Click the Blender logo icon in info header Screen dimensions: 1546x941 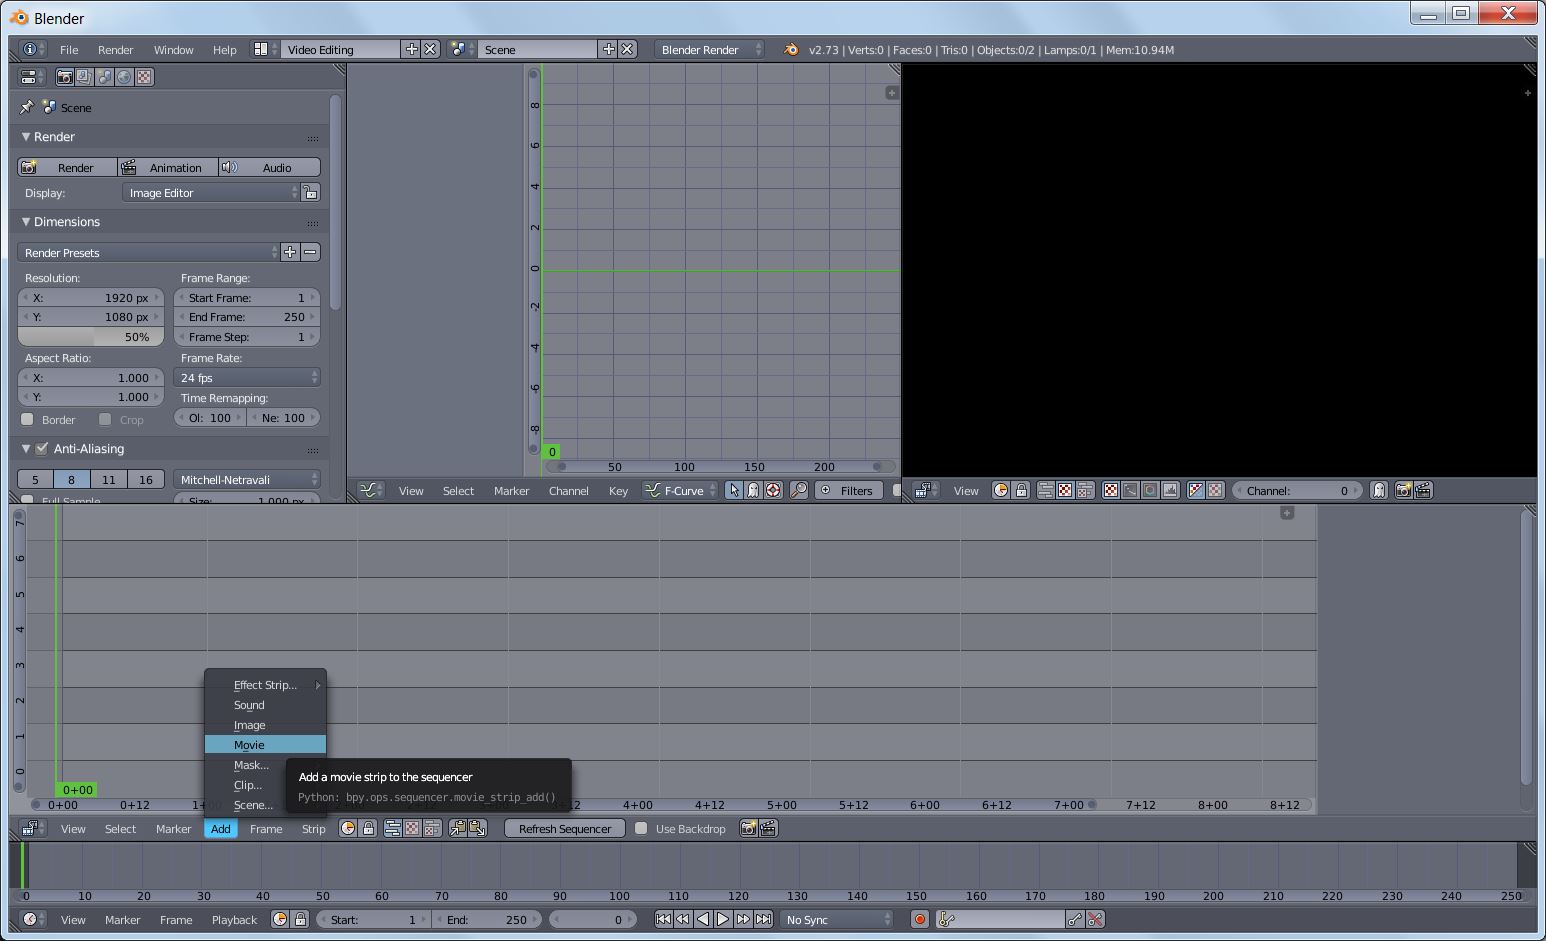(x=791, y=49)
